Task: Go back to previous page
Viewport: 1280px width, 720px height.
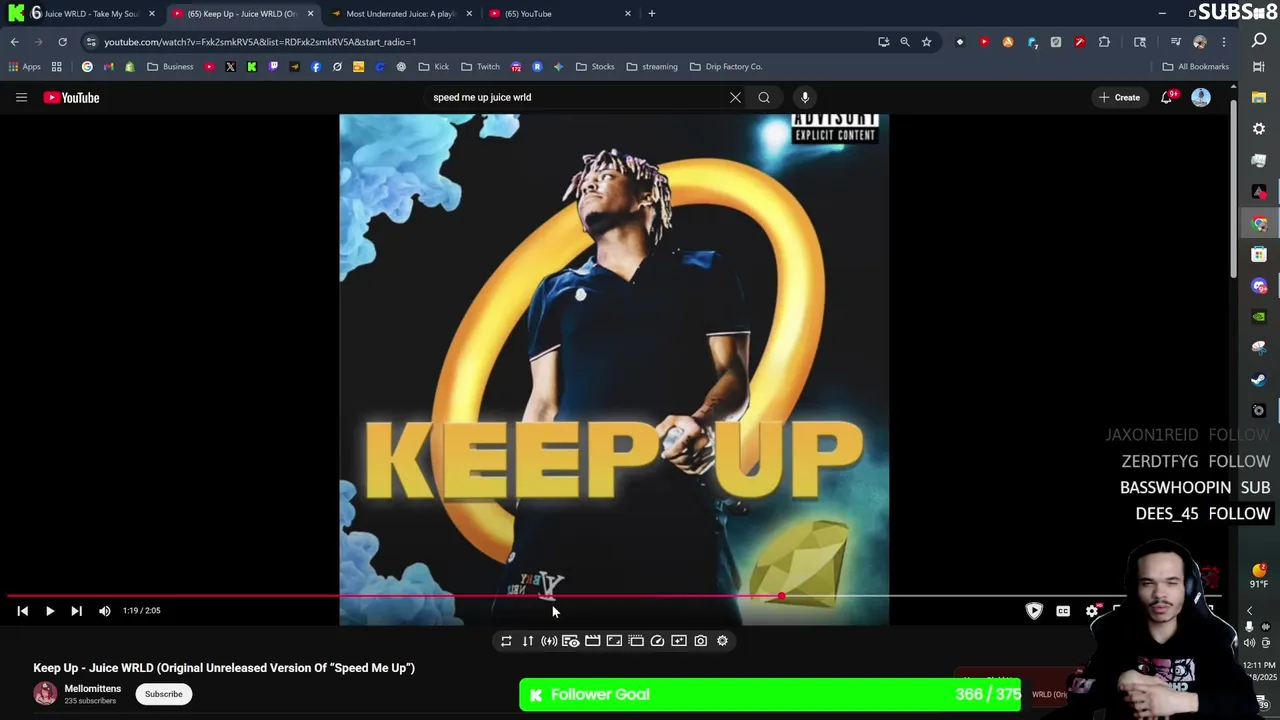Action: click(14, 42)
